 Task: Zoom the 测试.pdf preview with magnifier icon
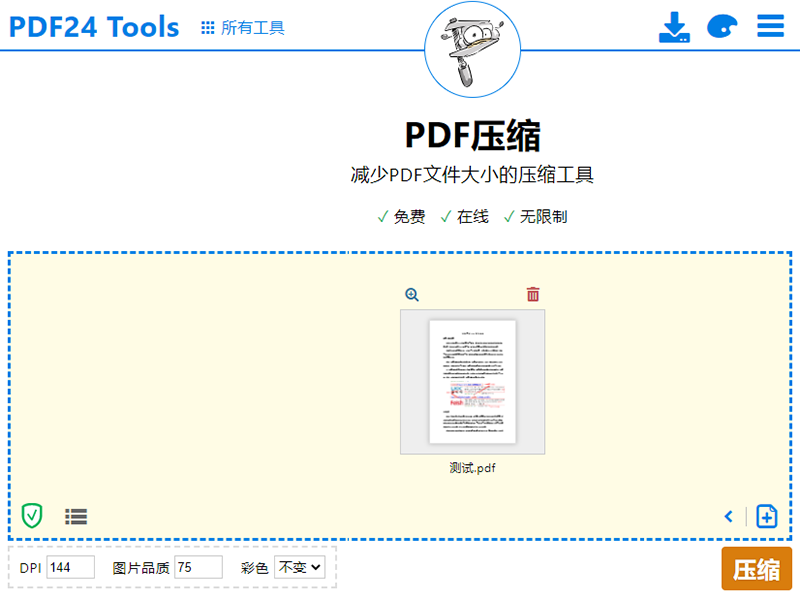pyautogui.click(x=412, y=294)
